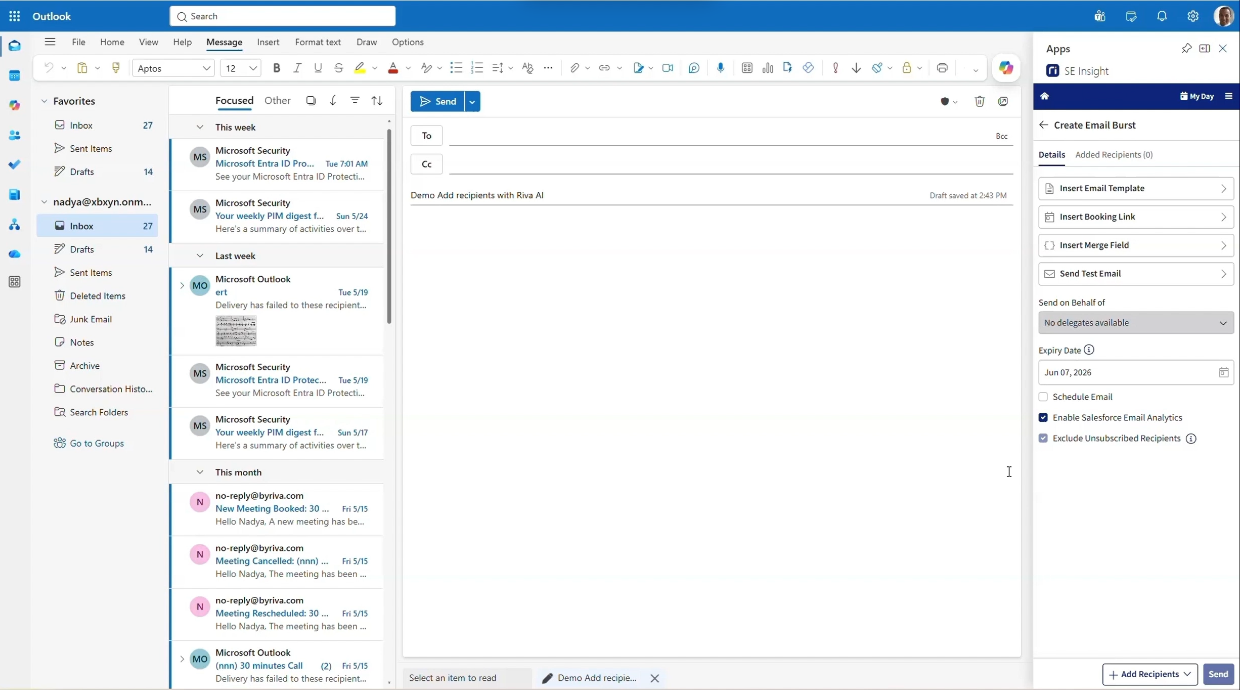Image resolution: width=1240 pixels, height=690 pixels.
Task: Open More apps grid in left rail
Action: pyautogui.click(x=14, y=282)
